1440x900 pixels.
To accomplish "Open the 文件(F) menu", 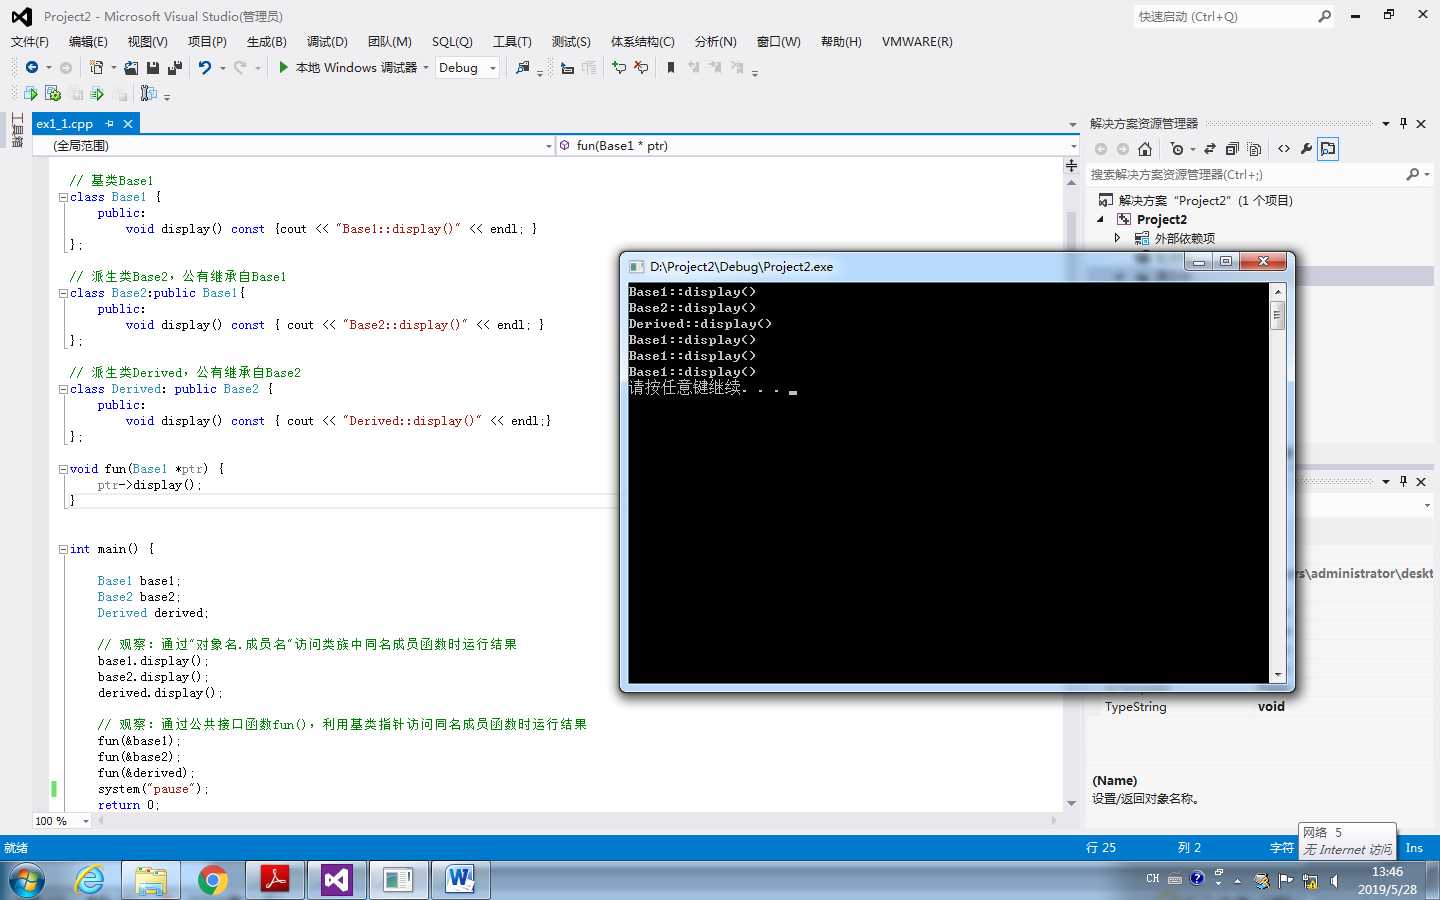I will [30, 42].
